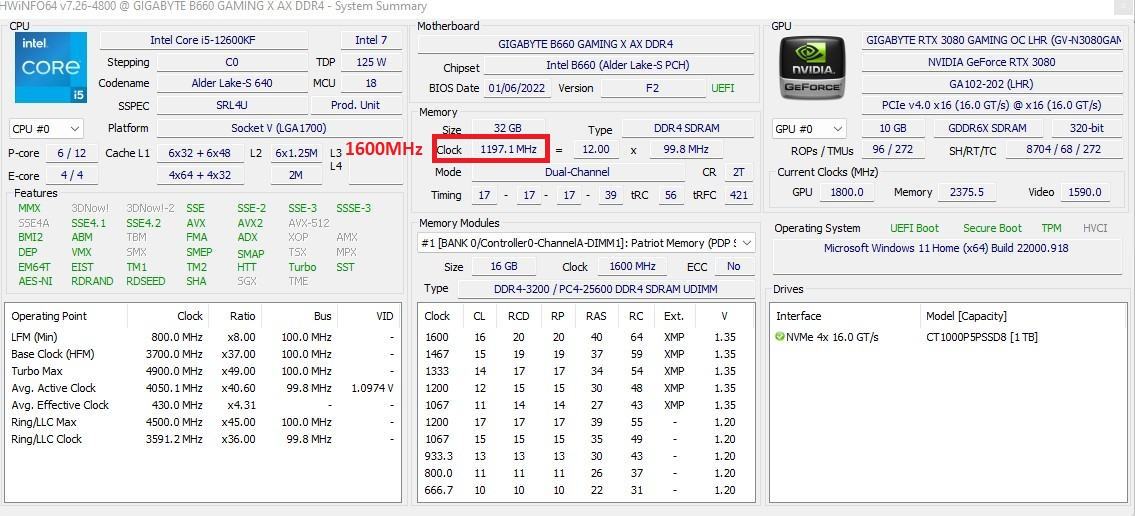This screenshot has width=1135, height=516.
Task: Click the BIOS version F2 field
Action: click(653, 88)
